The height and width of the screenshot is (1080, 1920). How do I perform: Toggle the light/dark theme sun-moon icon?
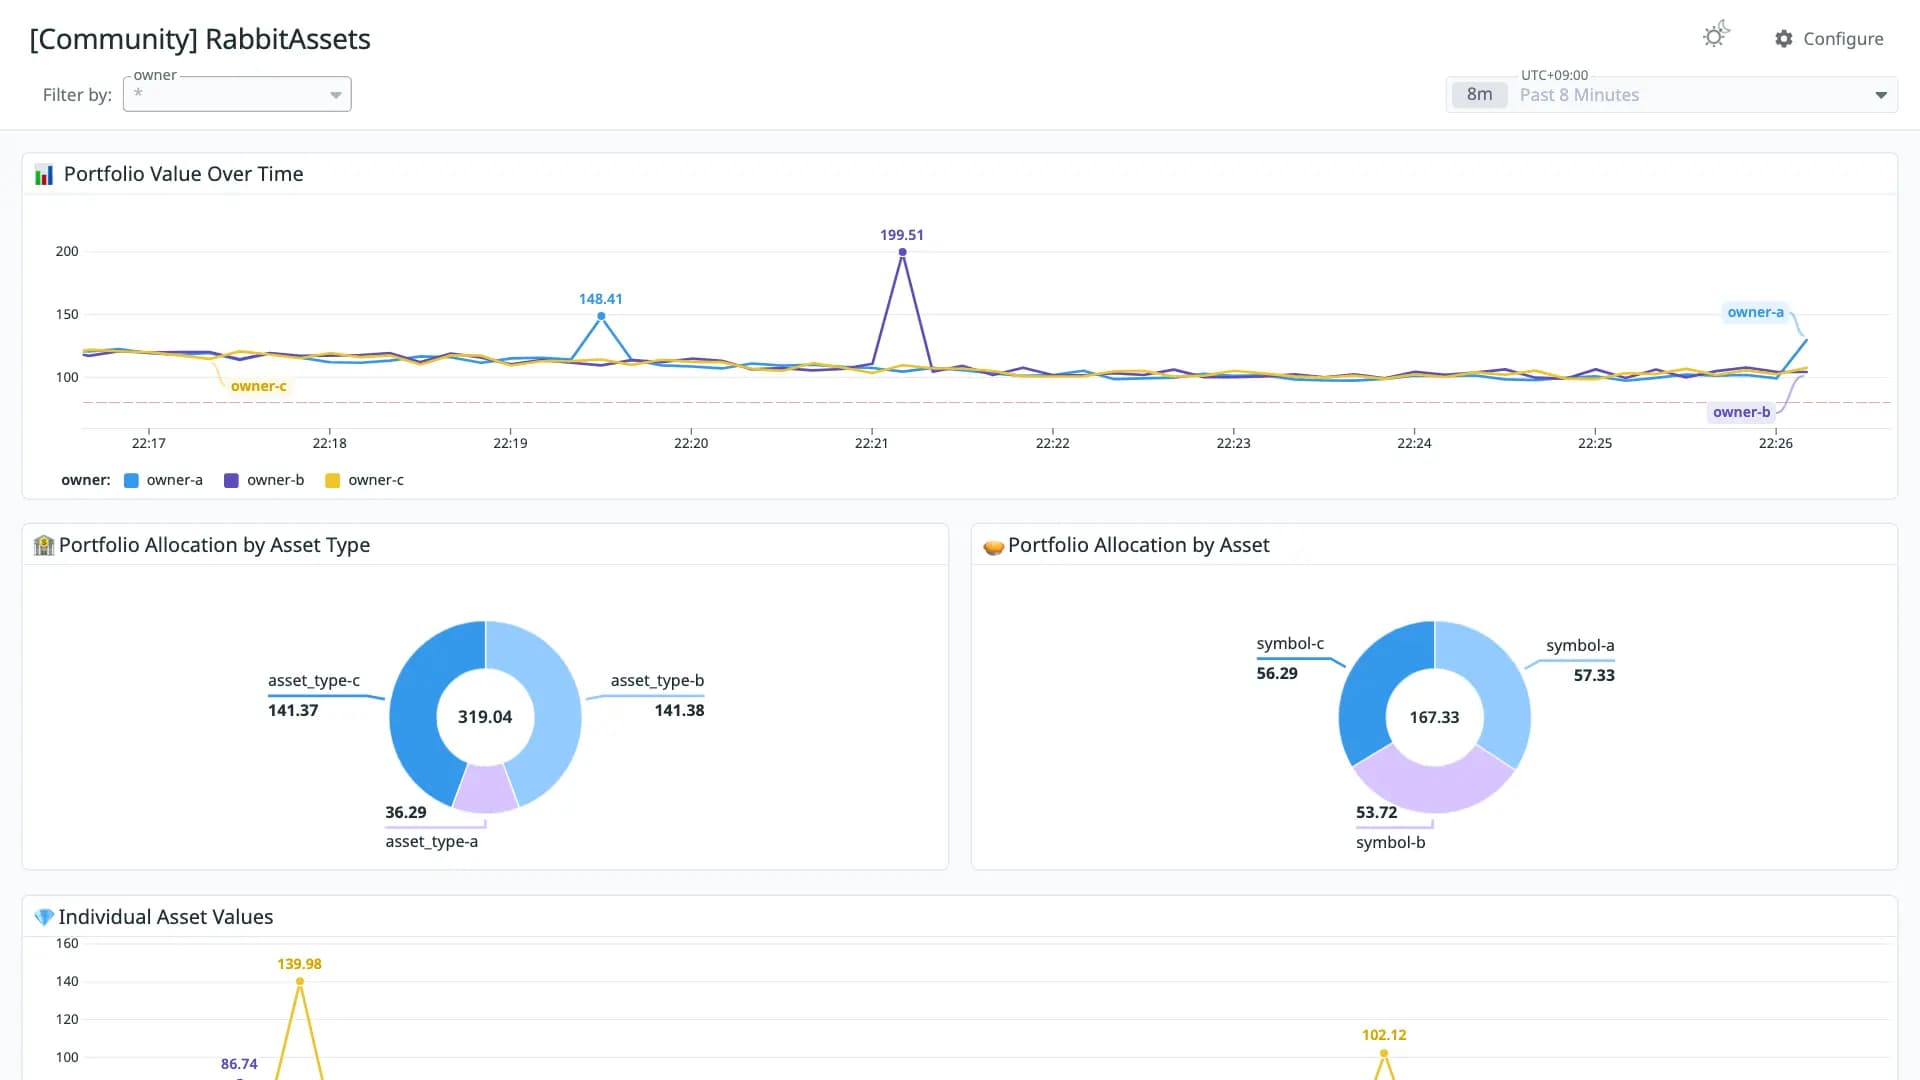click(x=1716, y=35)
